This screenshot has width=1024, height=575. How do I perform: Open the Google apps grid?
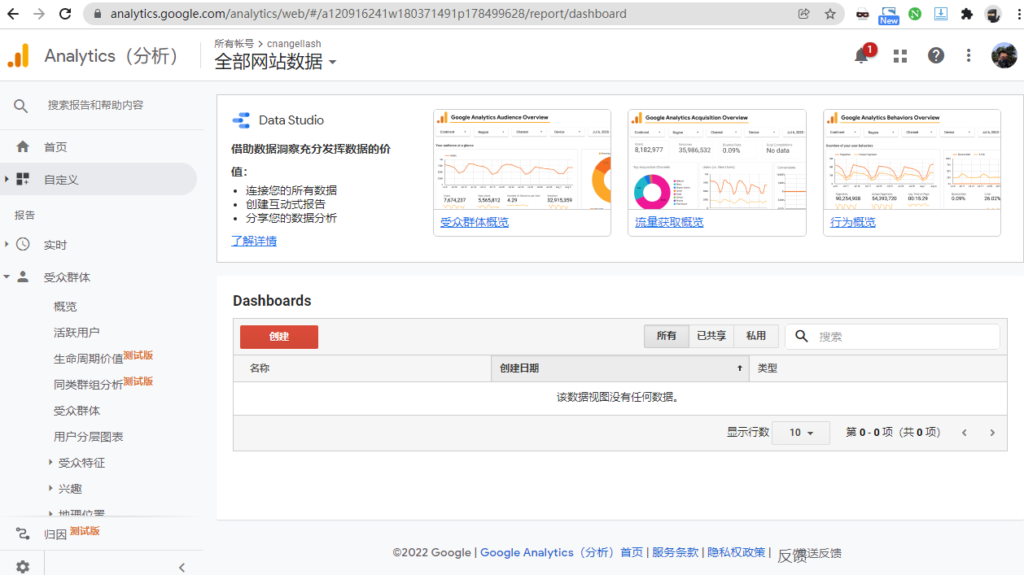point(901,56)
